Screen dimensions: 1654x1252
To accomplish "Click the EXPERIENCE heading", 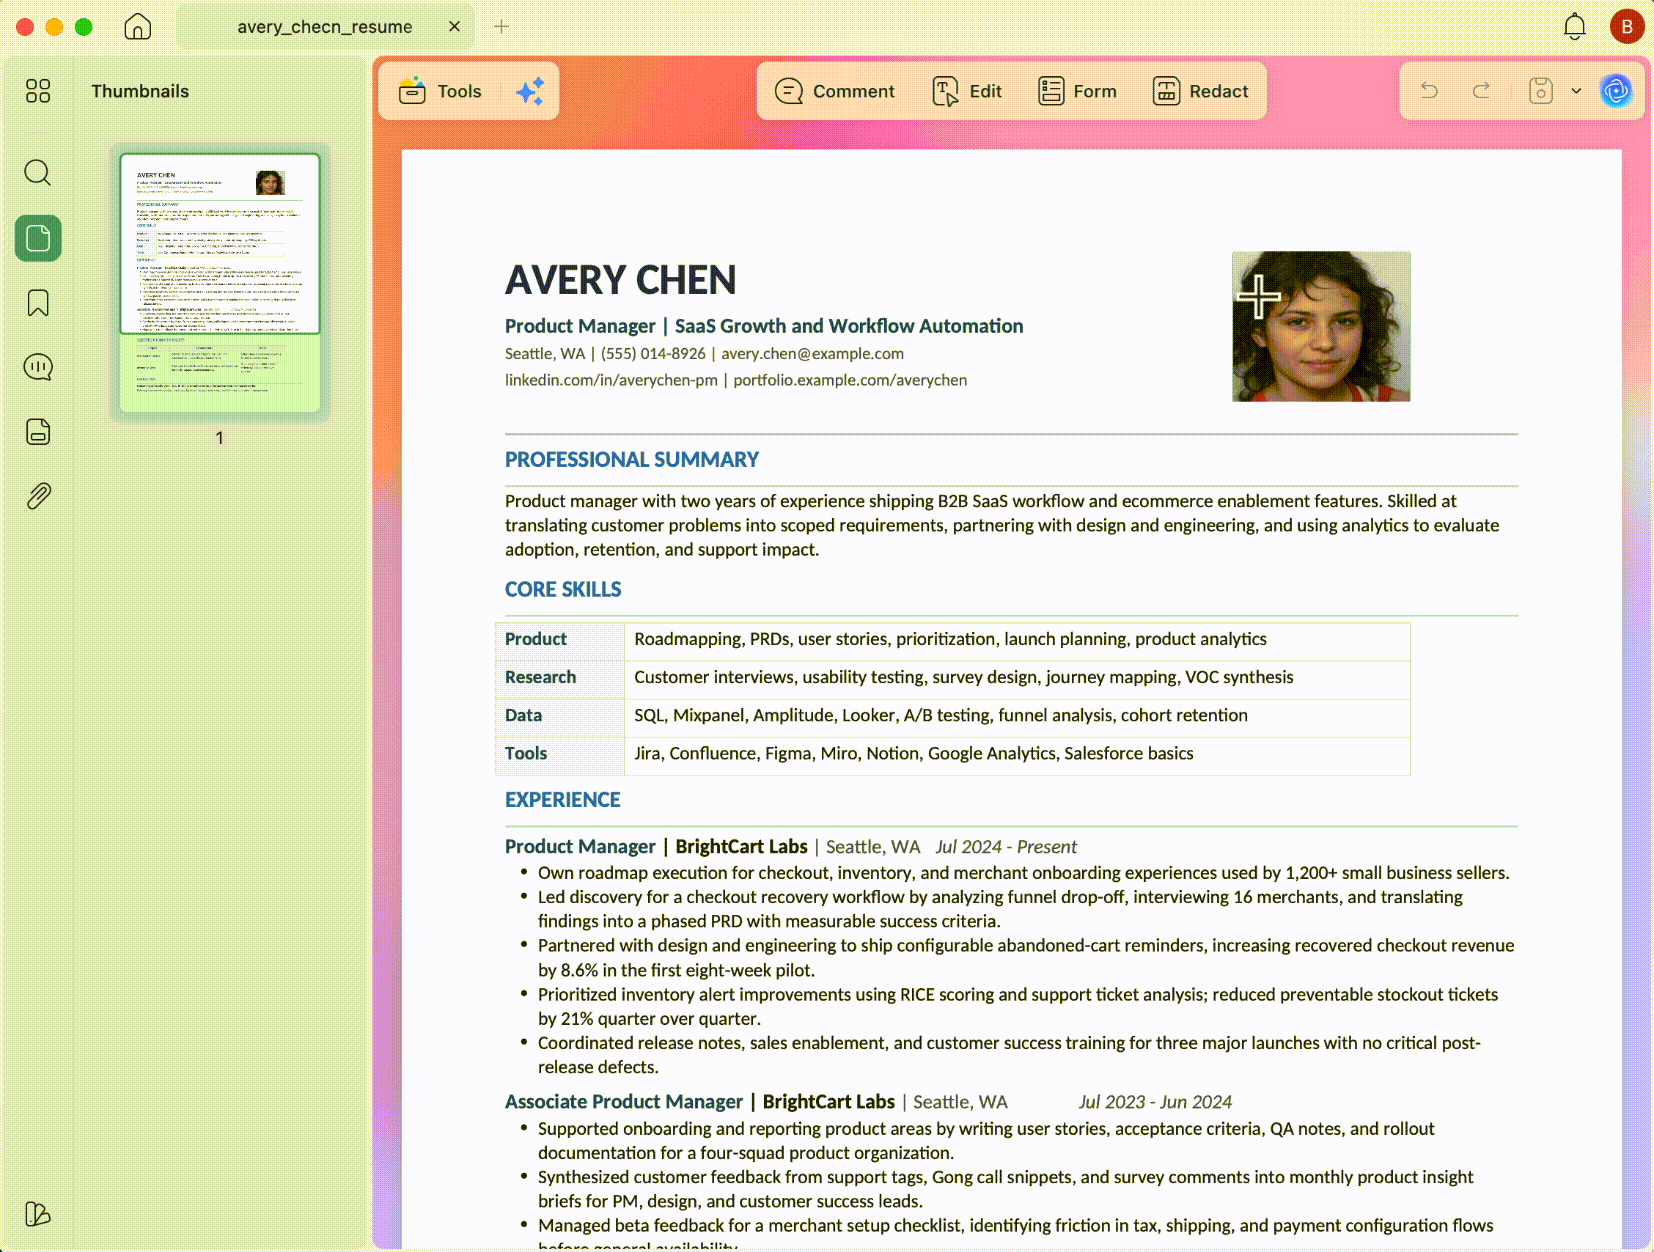I will [563, 800].
